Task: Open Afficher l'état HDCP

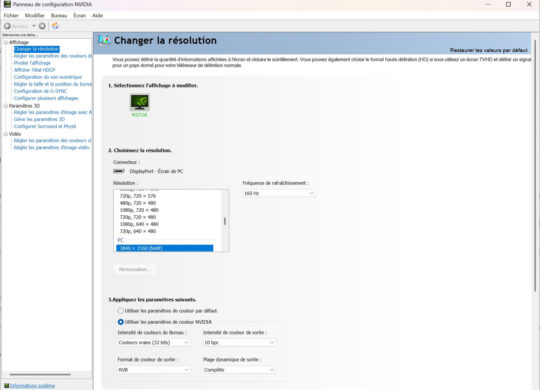Action: (x=34, y=70)
